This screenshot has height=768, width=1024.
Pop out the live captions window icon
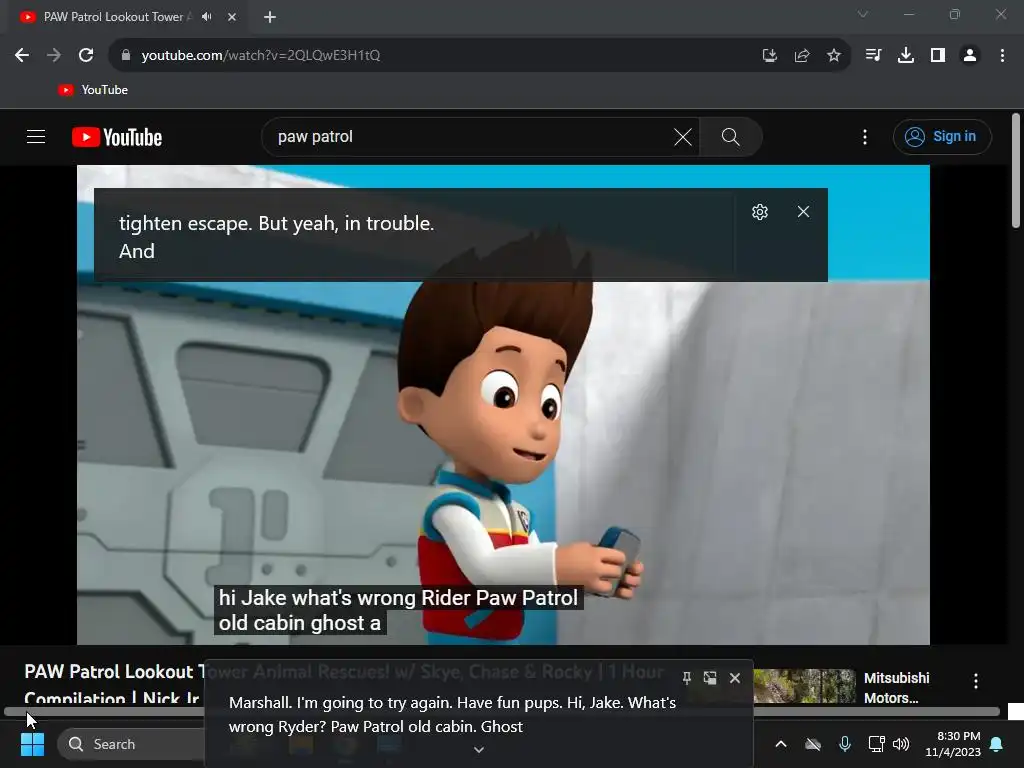click(x=710, y=678)
